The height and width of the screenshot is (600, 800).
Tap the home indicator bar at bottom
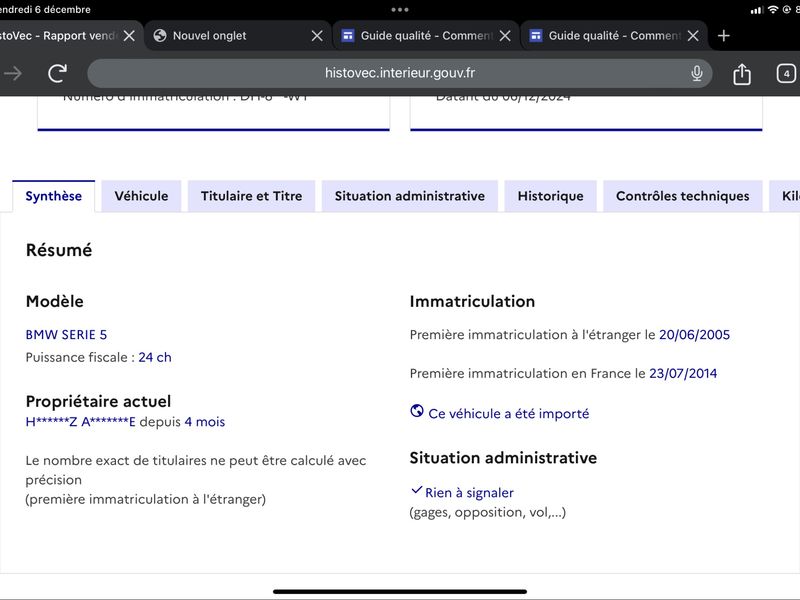coord(400,592)
